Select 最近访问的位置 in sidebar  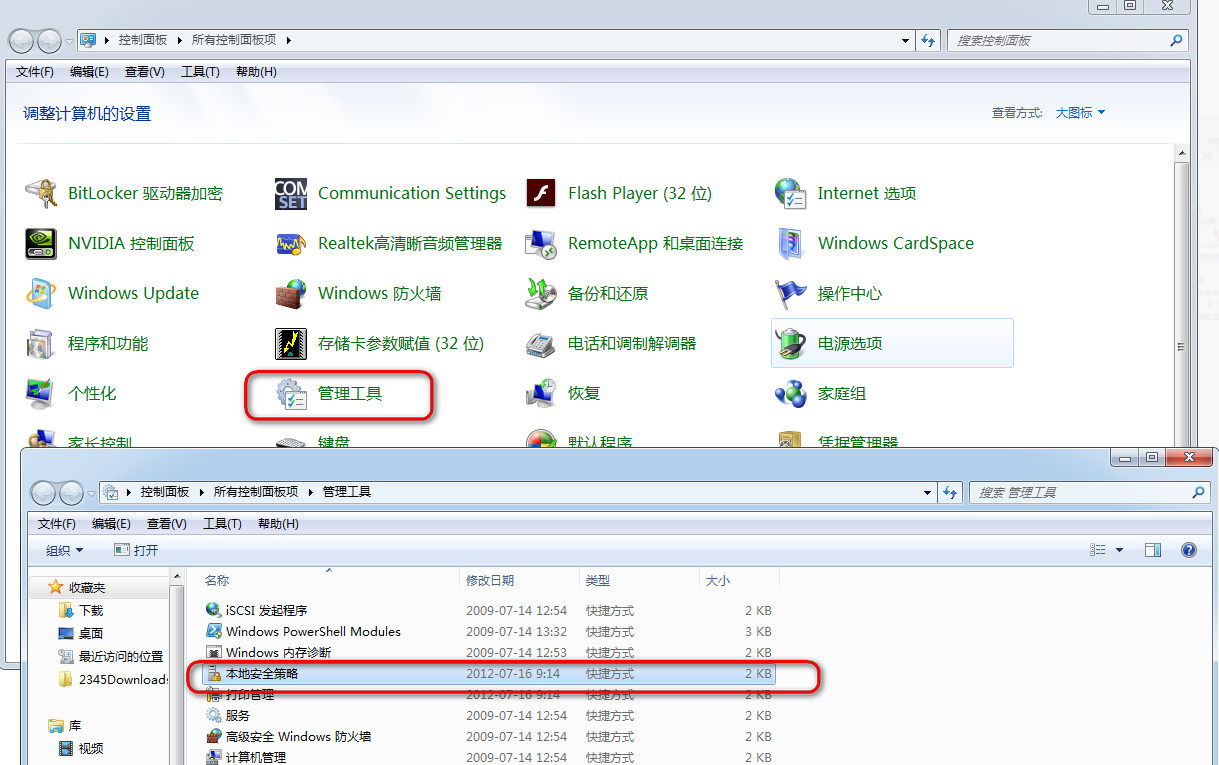tap(110, 656)
